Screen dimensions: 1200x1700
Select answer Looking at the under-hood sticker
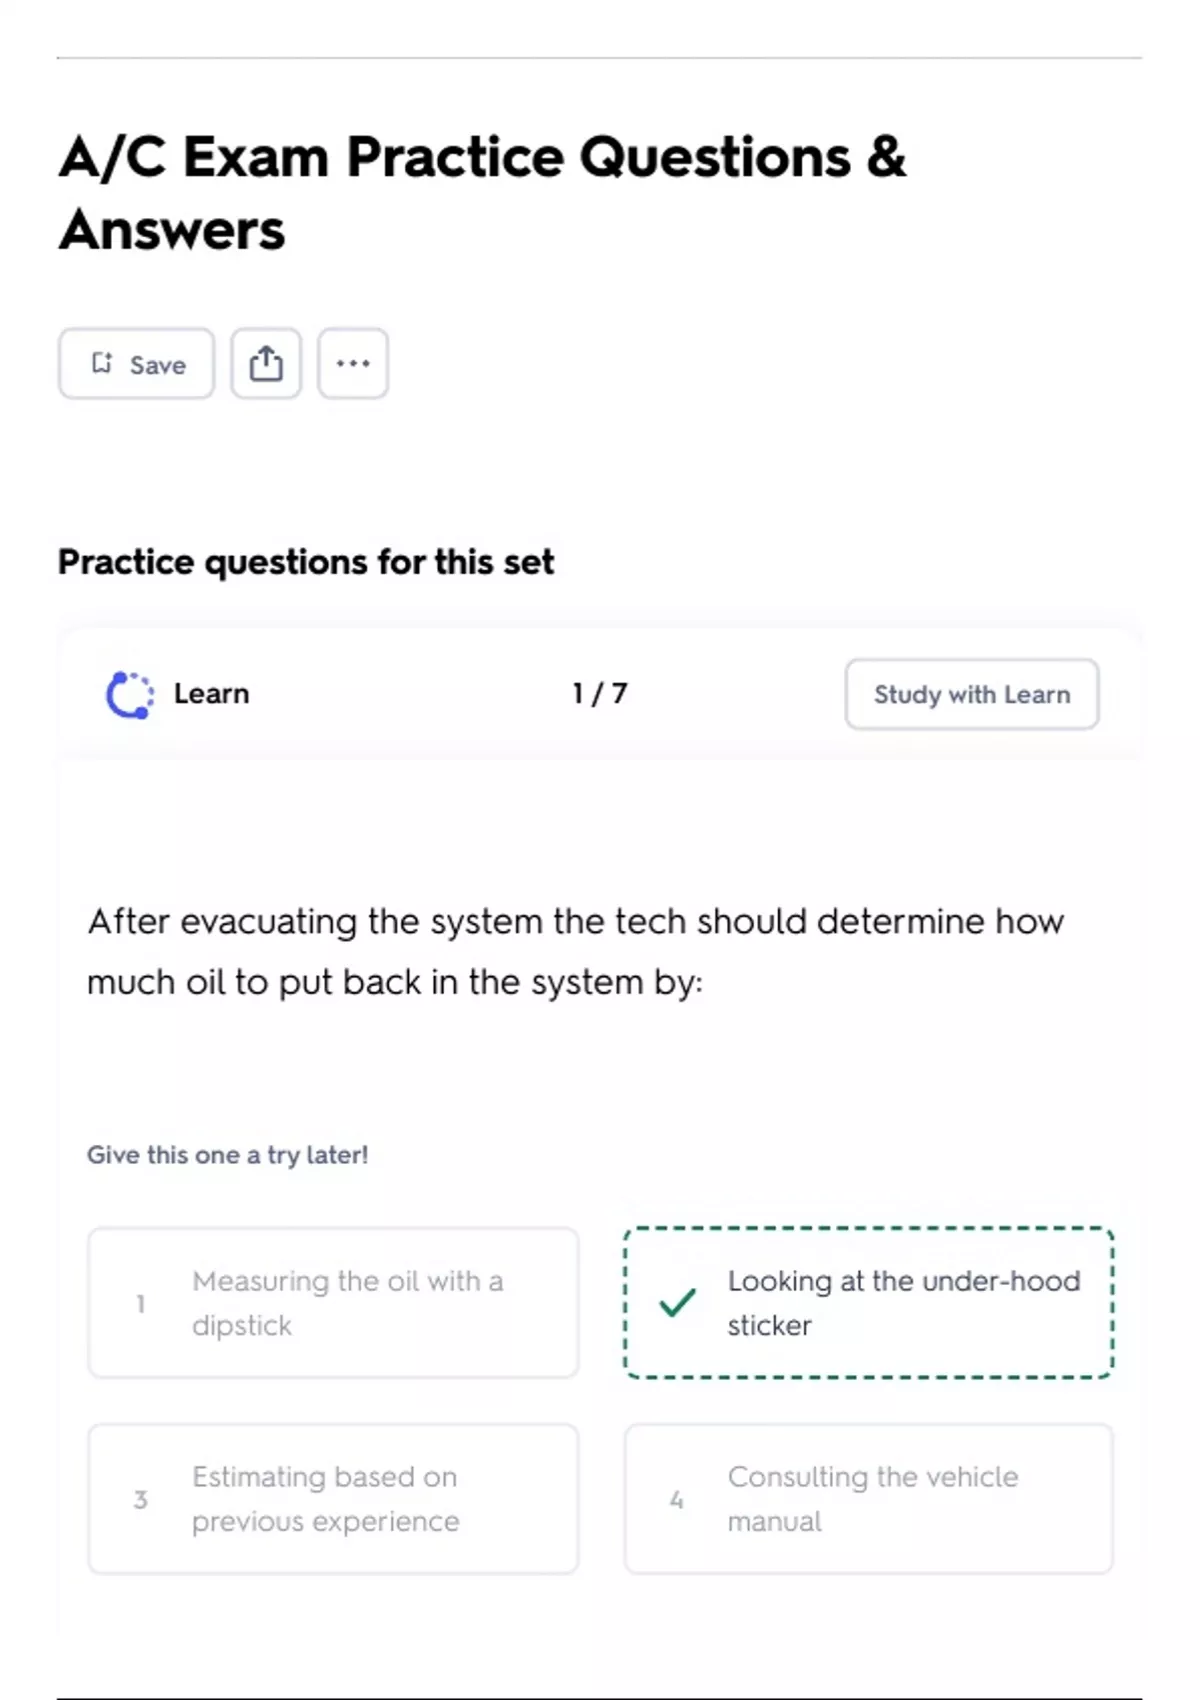(x=869, y=1303)
